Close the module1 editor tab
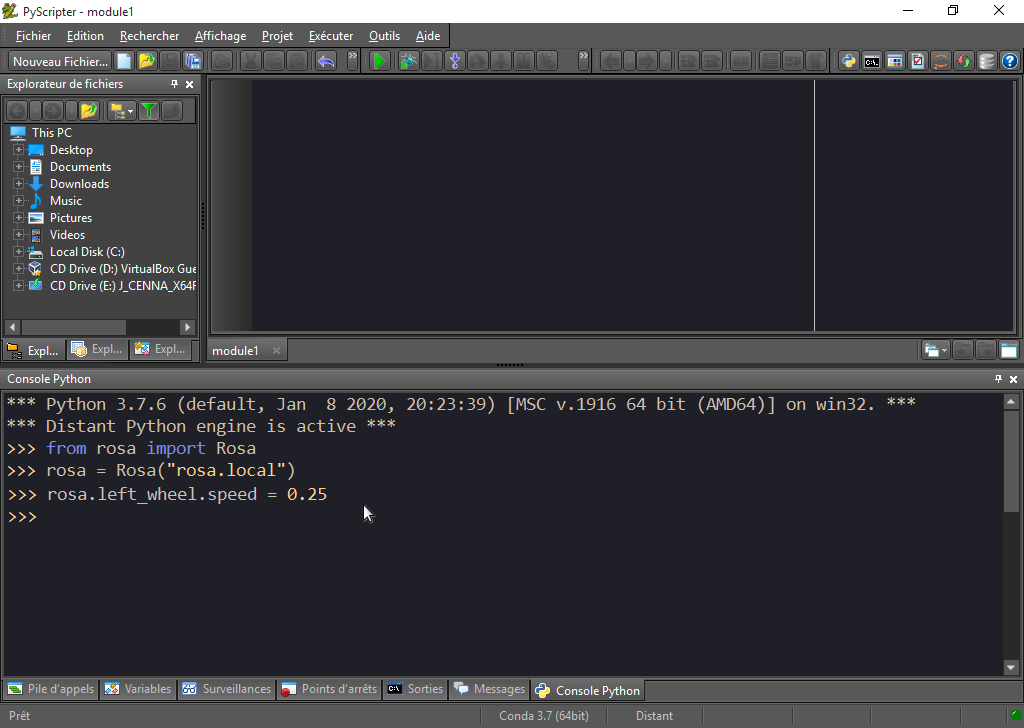1024x728 pixels. click(276, 350)
